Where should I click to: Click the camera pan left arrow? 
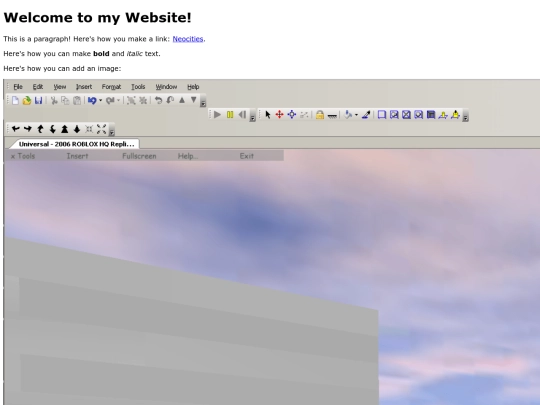(x=15, y=129)
